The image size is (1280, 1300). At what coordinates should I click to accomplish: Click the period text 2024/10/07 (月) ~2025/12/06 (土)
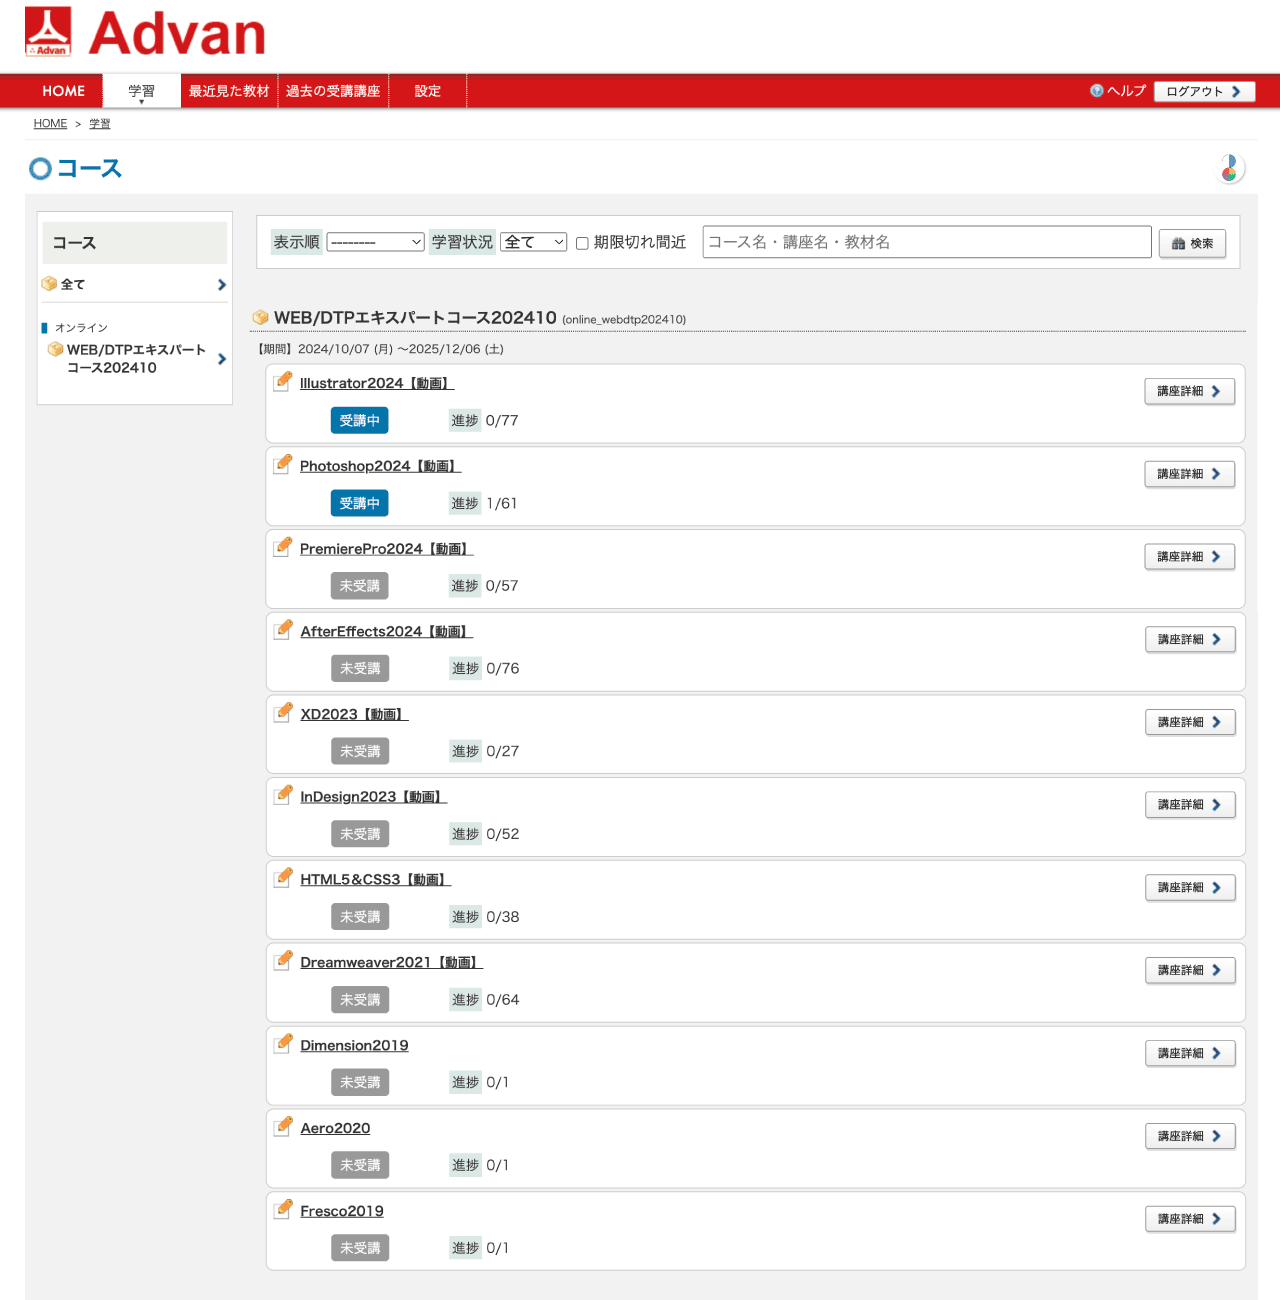[401, 349]
